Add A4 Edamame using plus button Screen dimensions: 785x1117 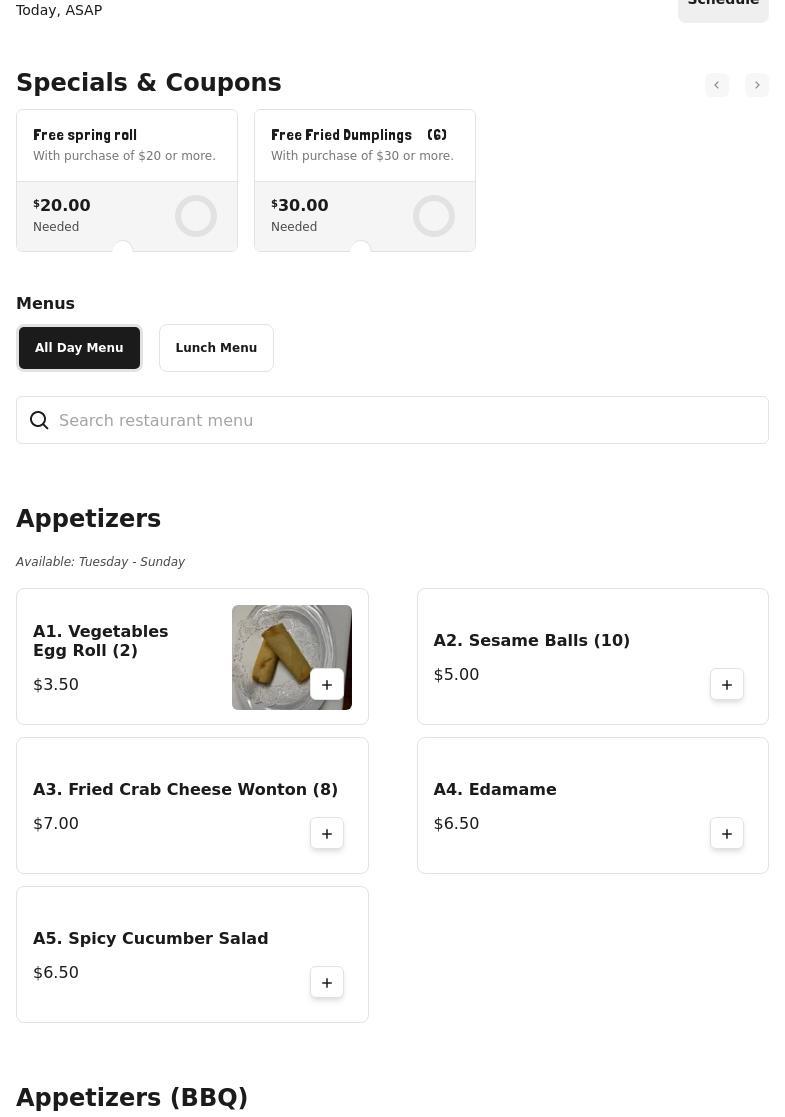727,834
